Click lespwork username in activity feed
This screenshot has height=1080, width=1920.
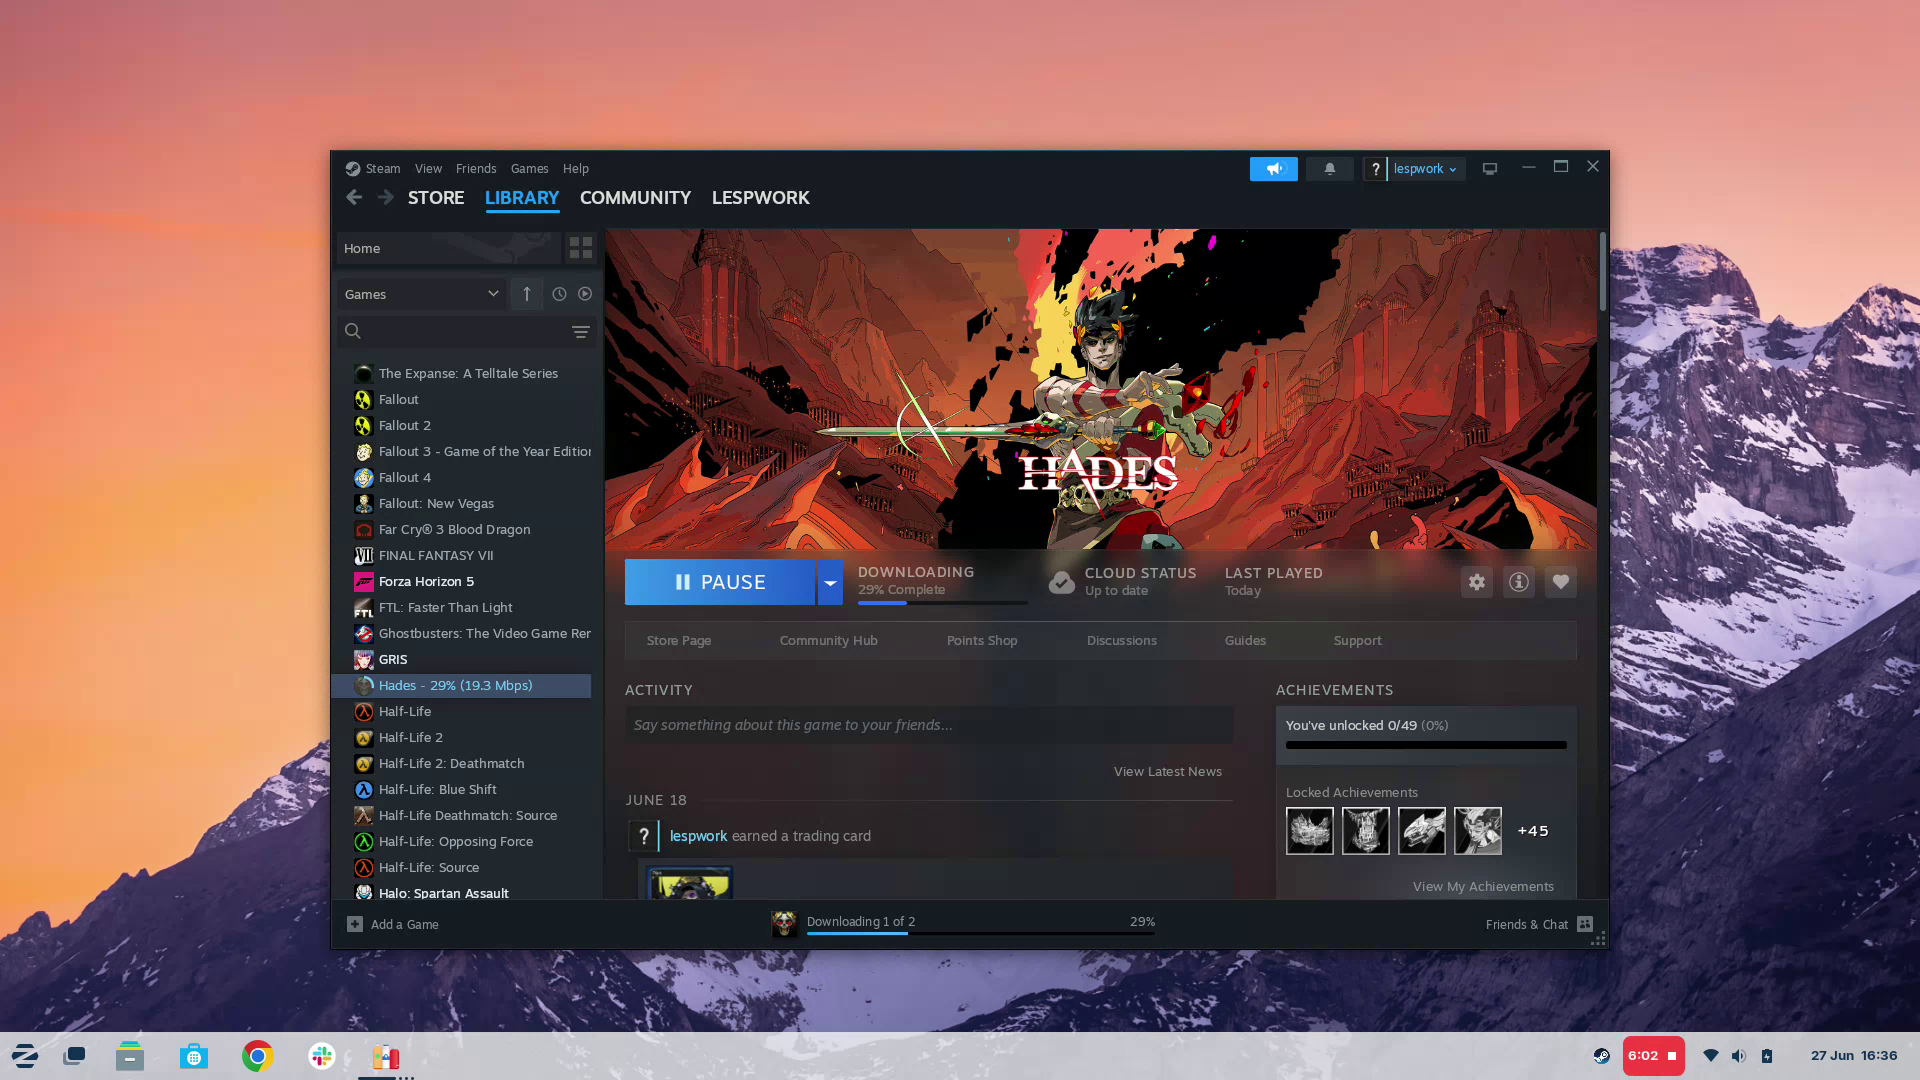[x=698, y=836]
